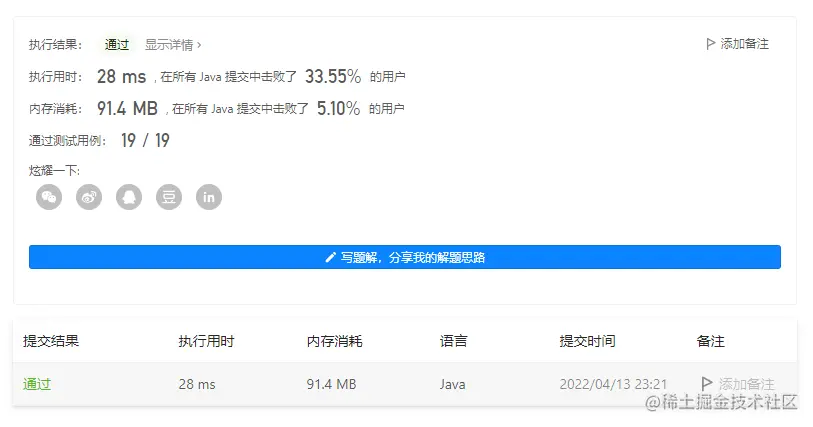This screenshot has width=813, height=427.
Task: Click the 炫耀一下 label
Action: tap(54, 170)
